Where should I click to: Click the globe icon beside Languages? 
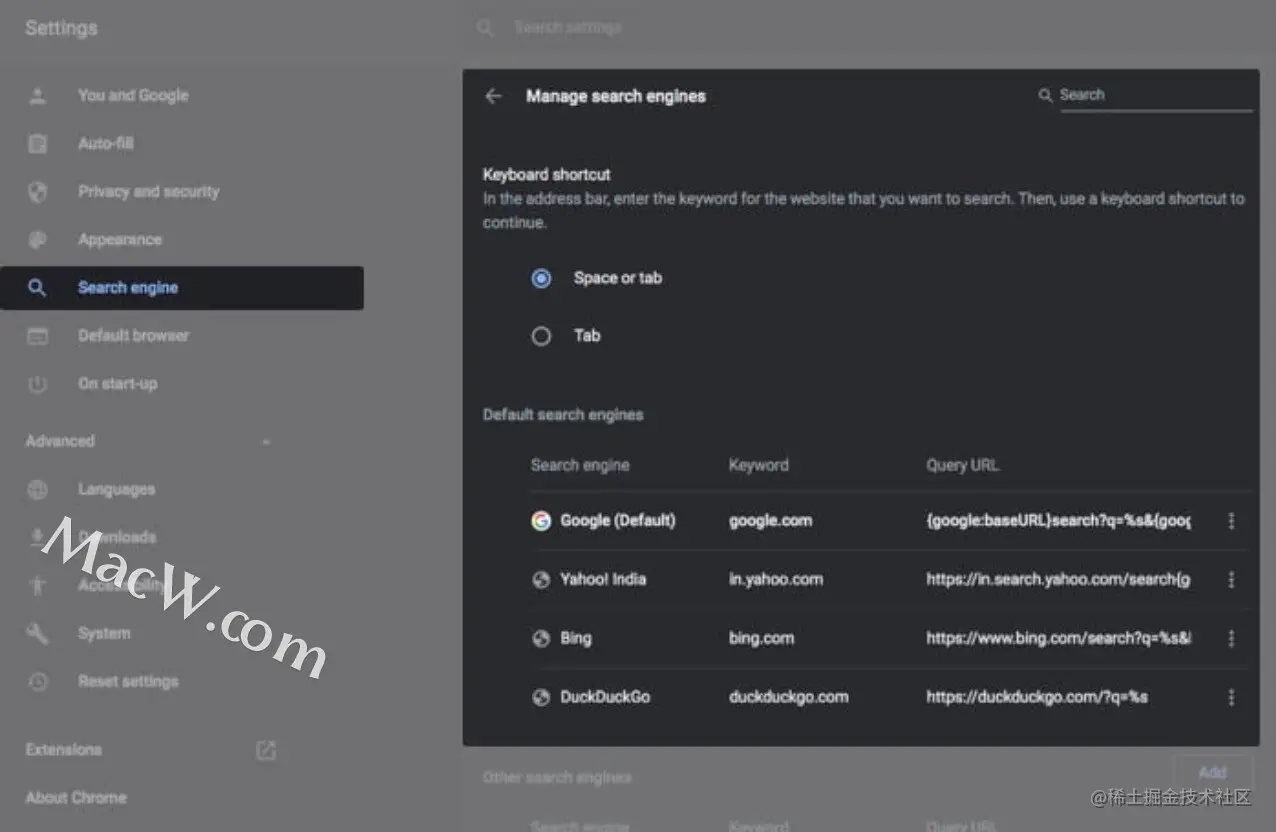pos(38,490)
